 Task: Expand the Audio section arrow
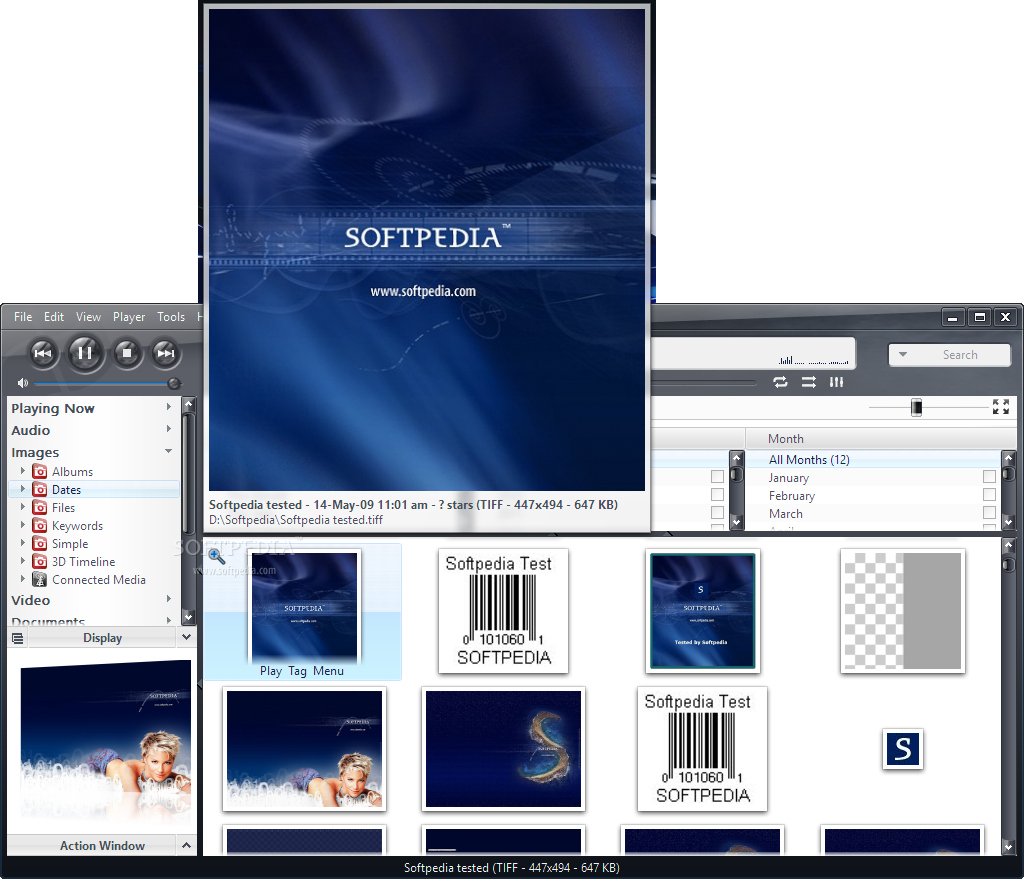[x=168, y=429]
